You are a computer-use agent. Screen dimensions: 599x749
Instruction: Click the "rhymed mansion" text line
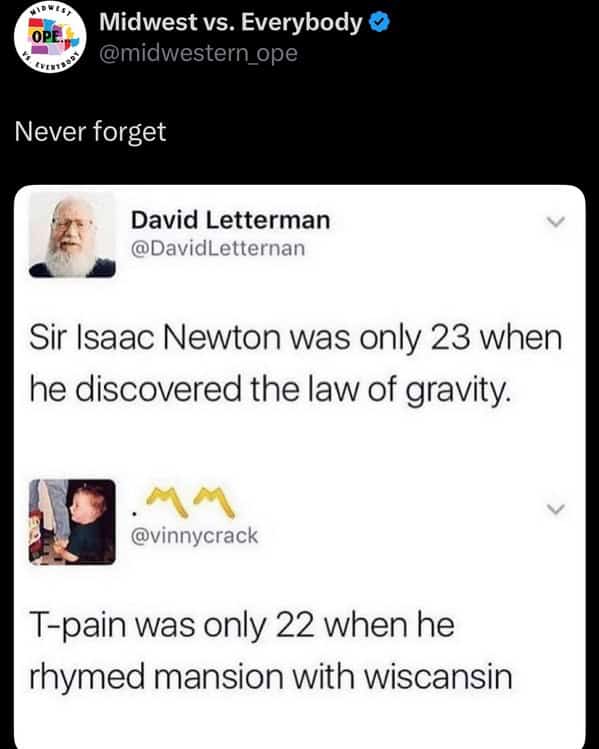click(158, 677)
